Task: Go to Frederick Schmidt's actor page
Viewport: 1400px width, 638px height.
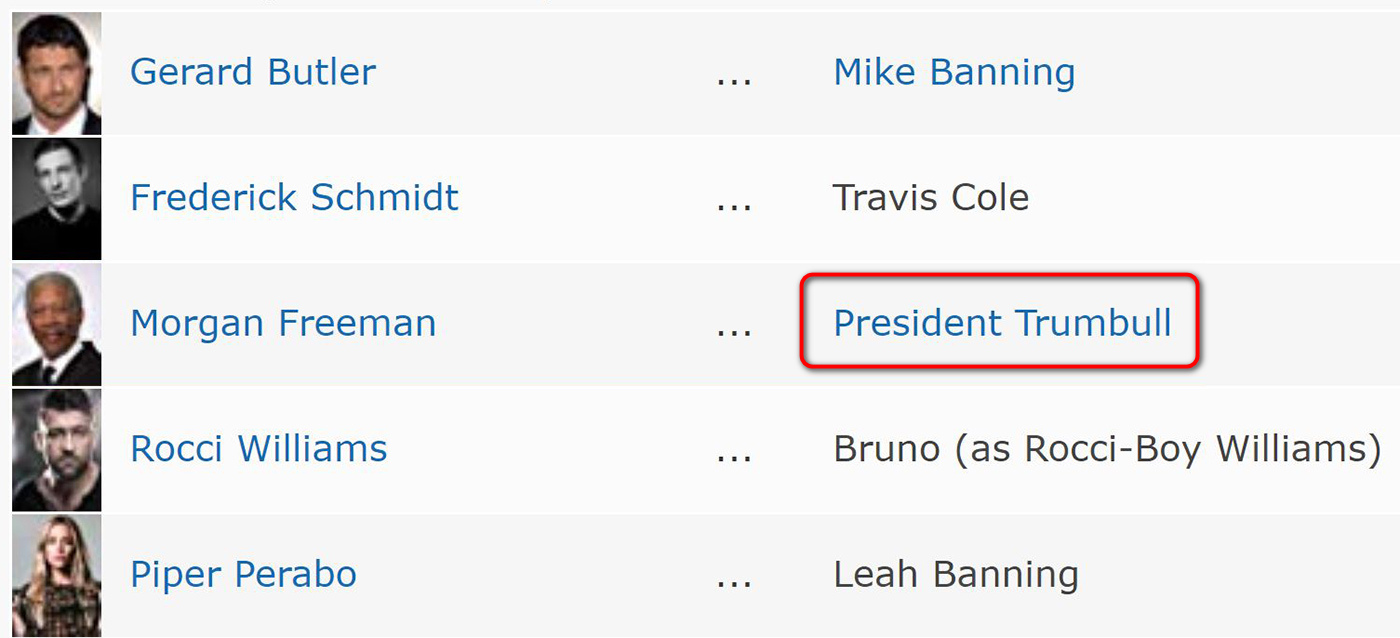Action: pyautogui.click(x=294, y=198)
